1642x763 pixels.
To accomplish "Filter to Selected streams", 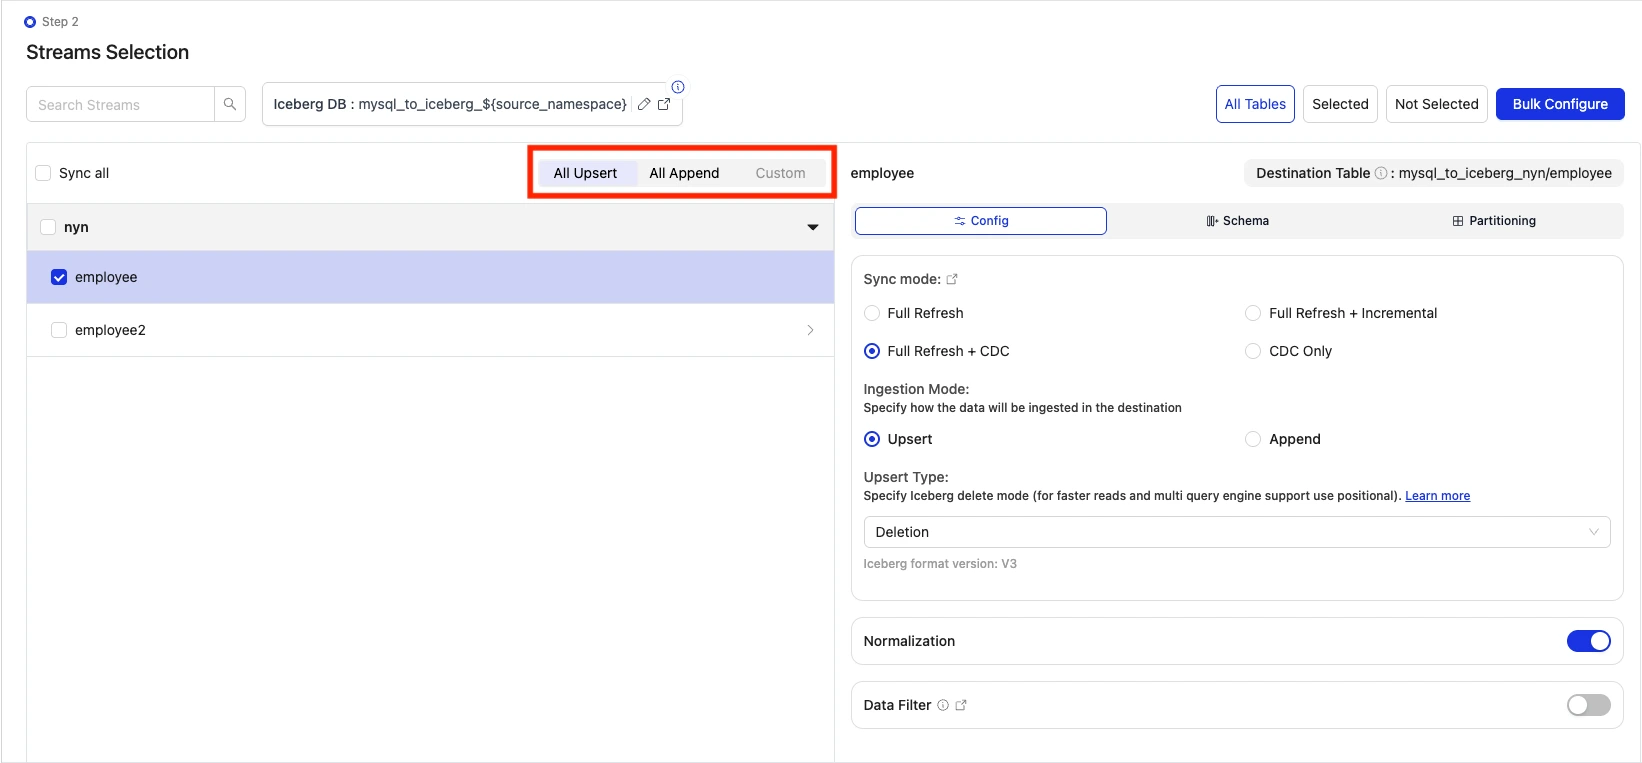I will [x=1340, y=104].
